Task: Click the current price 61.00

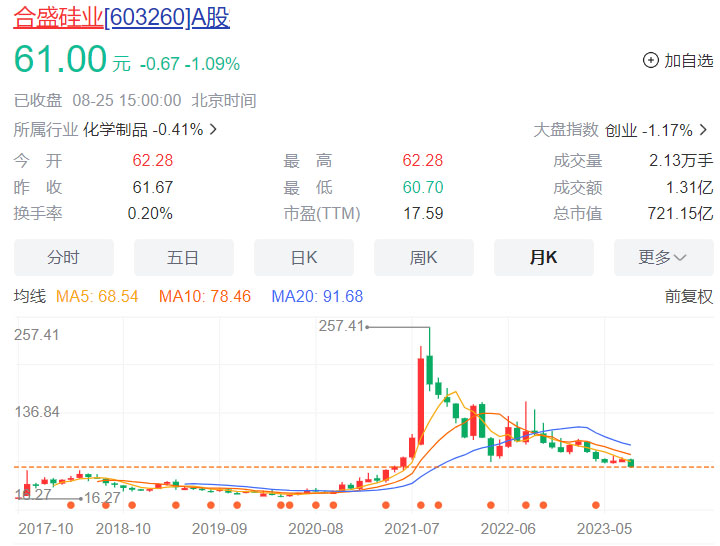Action: (60, 59)
